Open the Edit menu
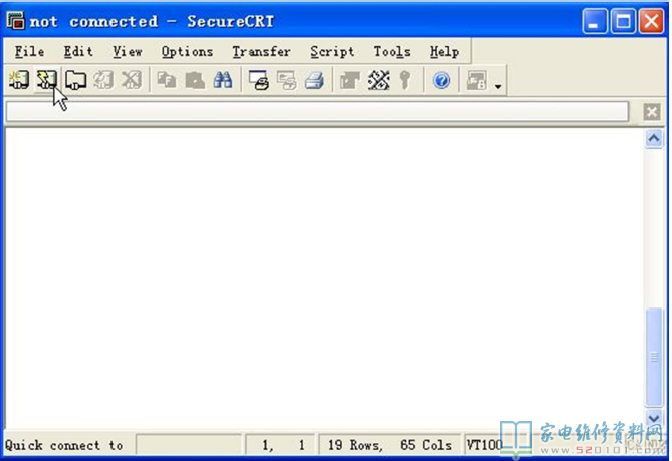672x461 pixels. click(78, 51)
